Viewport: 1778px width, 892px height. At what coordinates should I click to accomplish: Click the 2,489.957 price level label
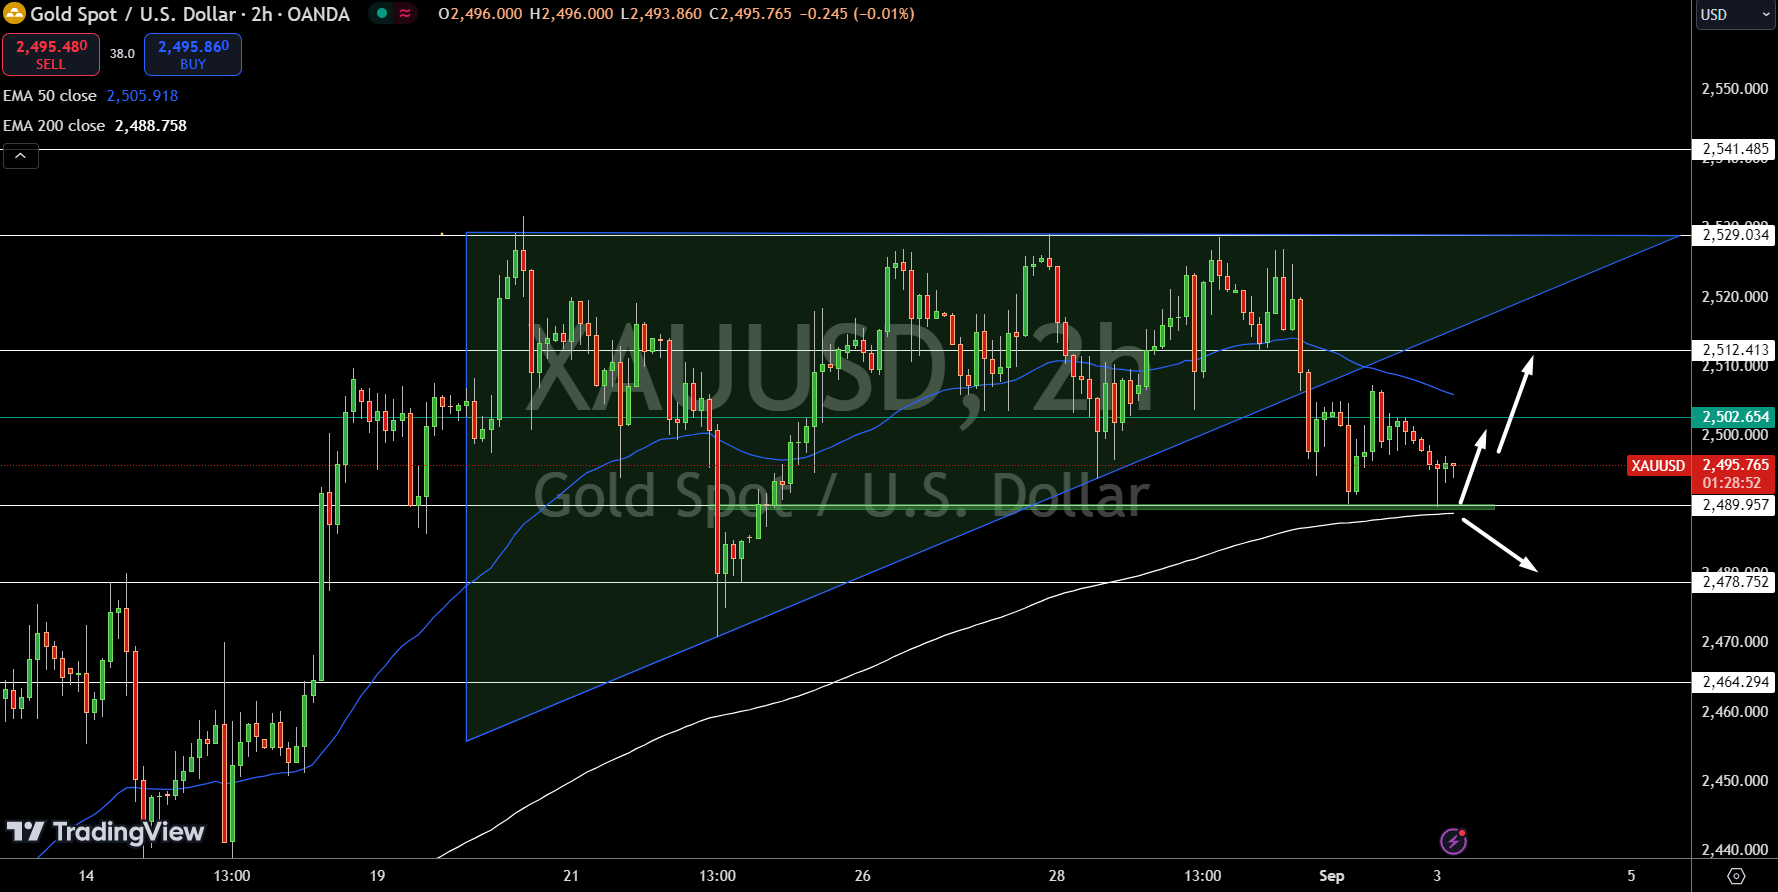(1735, 505)
